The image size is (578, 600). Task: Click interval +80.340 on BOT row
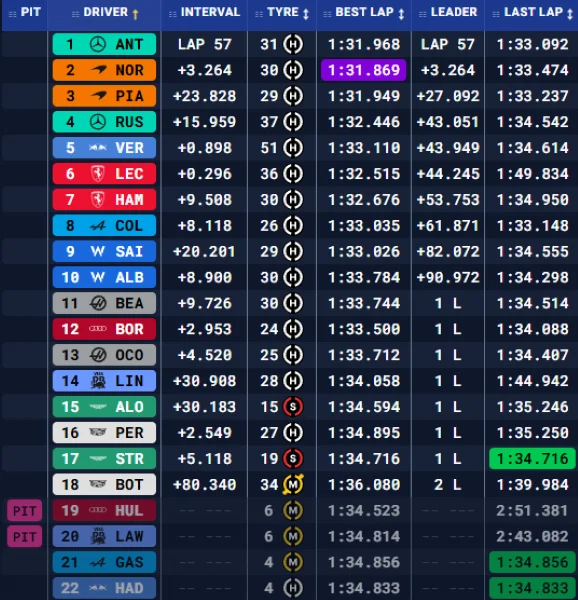click(205, 485)
